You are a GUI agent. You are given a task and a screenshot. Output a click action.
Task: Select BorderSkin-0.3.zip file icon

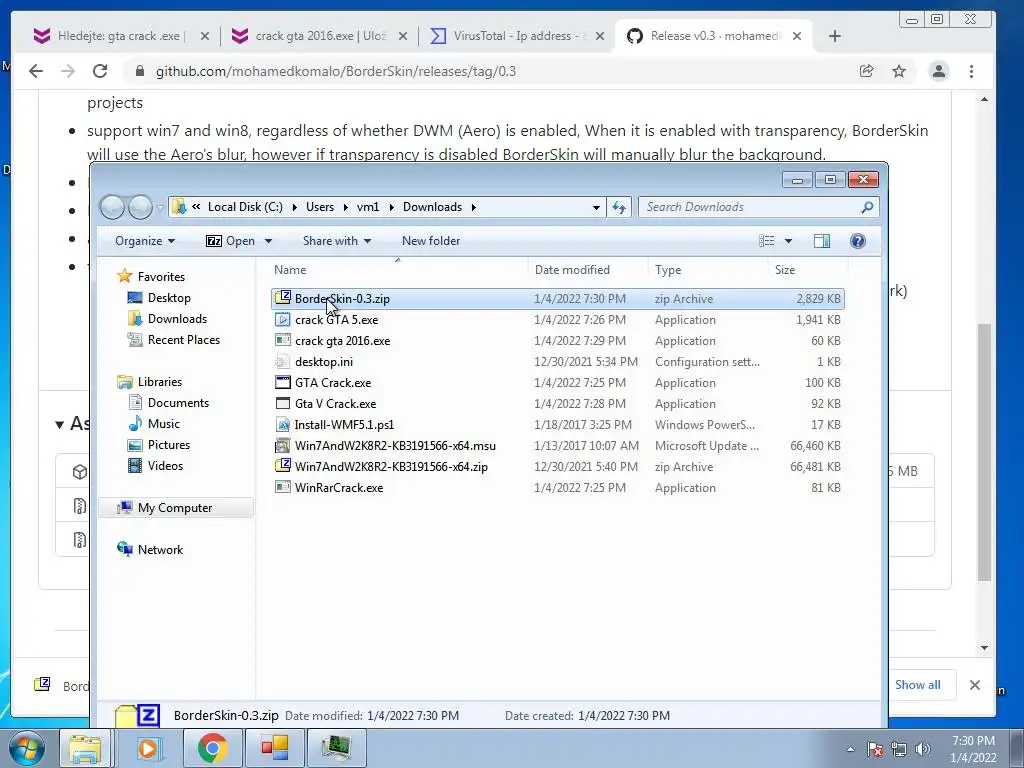tap(283, 298)
